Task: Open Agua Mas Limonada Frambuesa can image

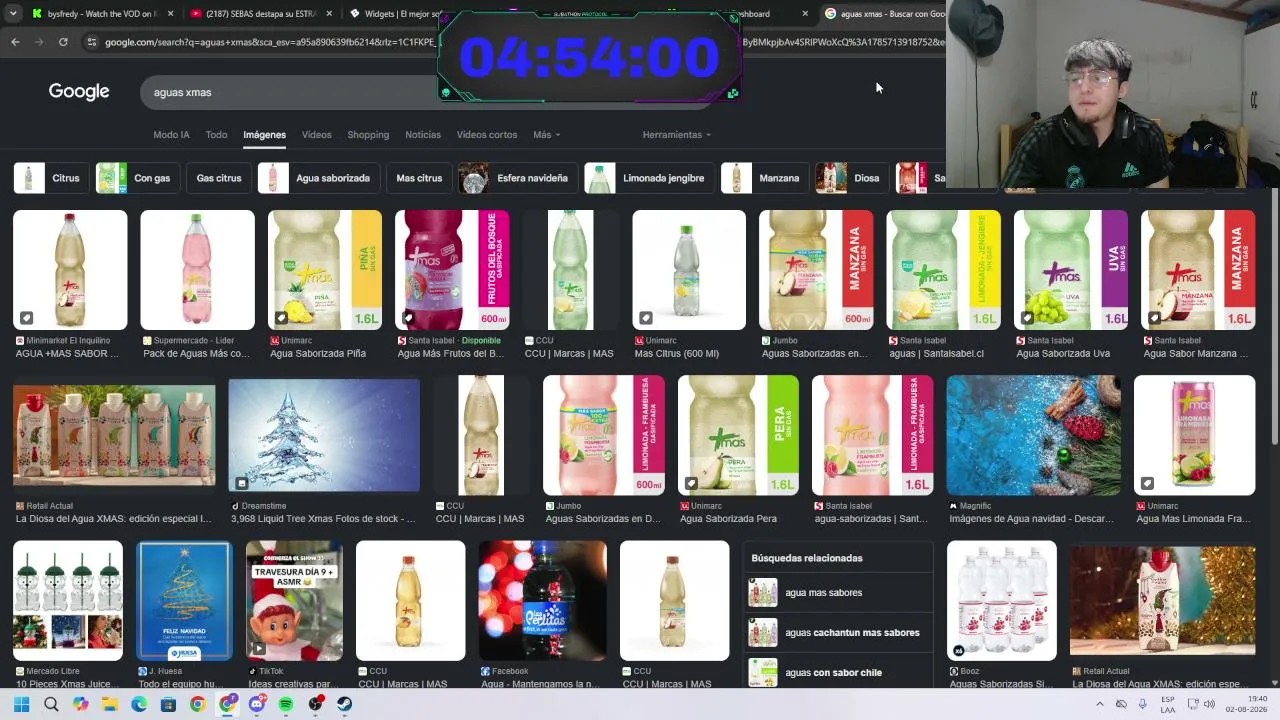Action: pos(1194,435)
